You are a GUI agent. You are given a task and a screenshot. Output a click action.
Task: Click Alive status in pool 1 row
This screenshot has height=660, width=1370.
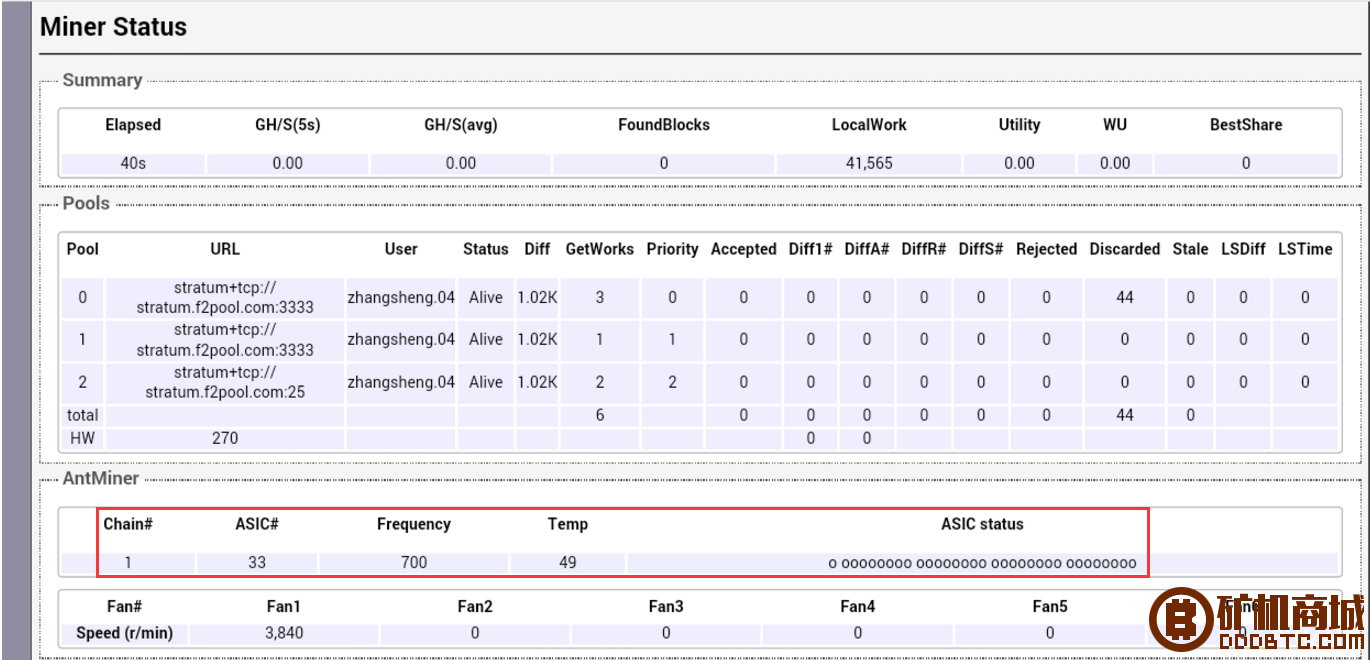(x=486, y=339)
